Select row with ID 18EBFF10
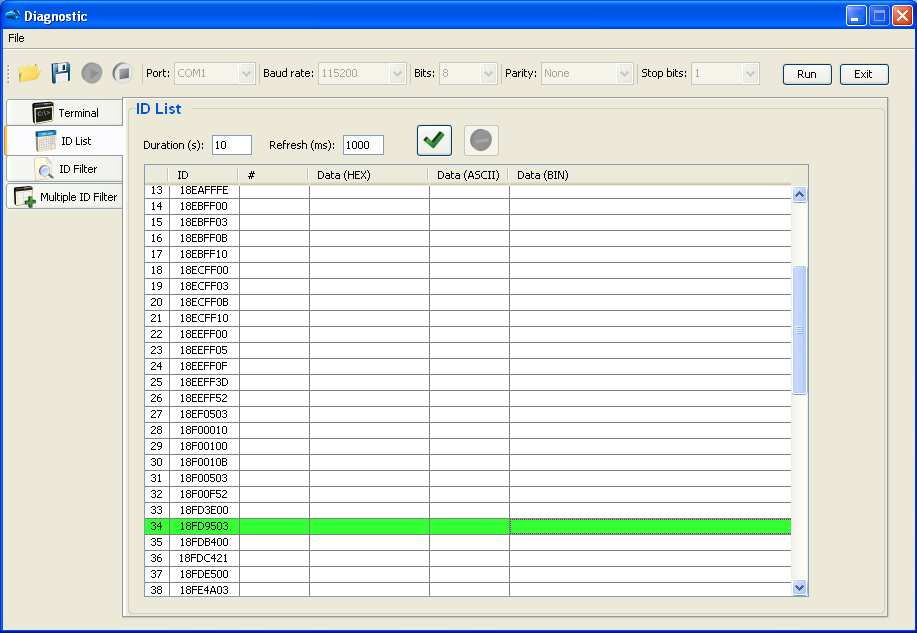Image resolution: width=917 pixels, height=633 pixels. 468,254
